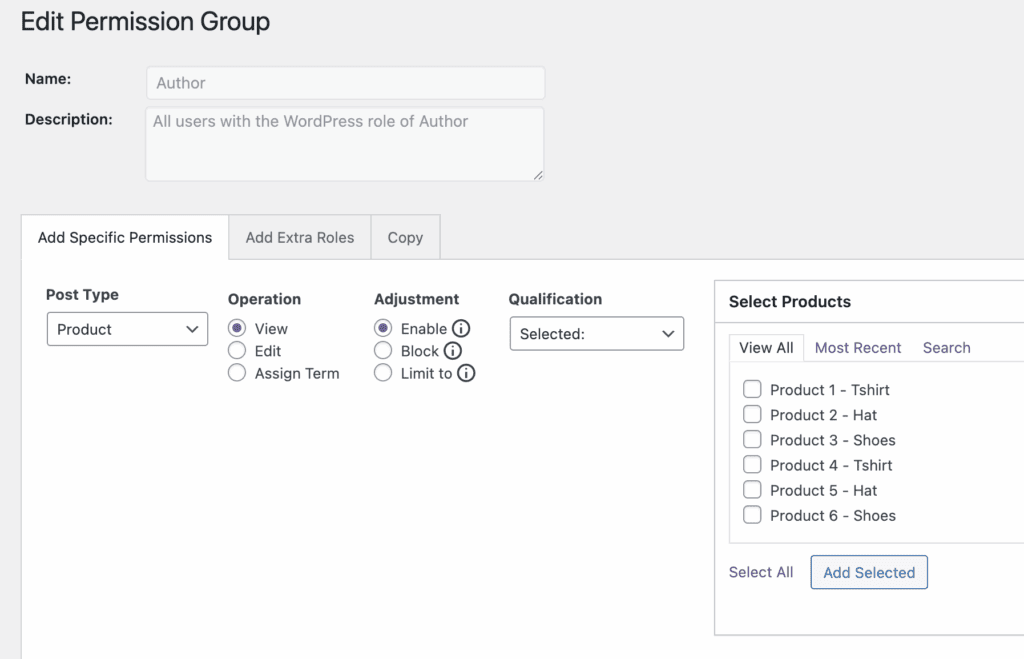The image size is (1024, 659).
Task: Select the Product 6 - Shoes checkbox
Action: pos(752,514)
